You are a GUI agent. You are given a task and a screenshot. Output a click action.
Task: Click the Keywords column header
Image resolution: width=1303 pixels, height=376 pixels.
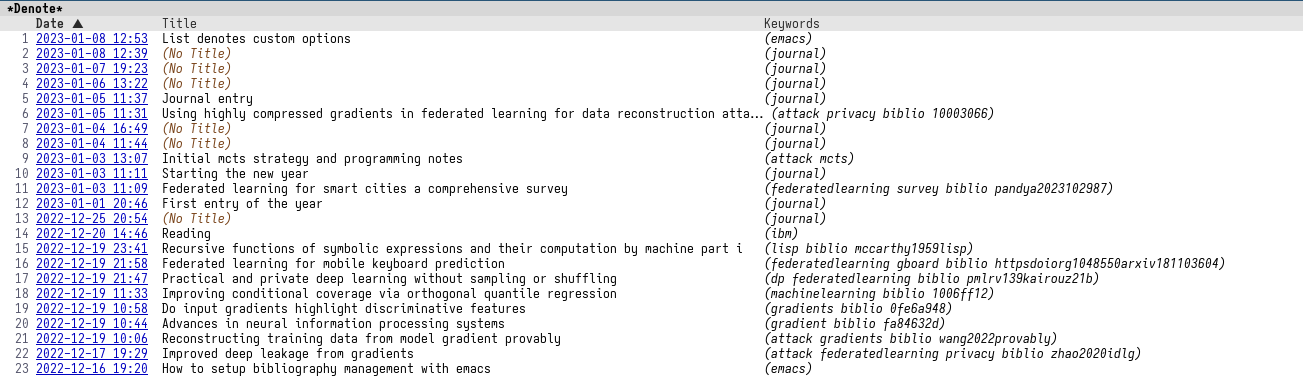(791, 23)
